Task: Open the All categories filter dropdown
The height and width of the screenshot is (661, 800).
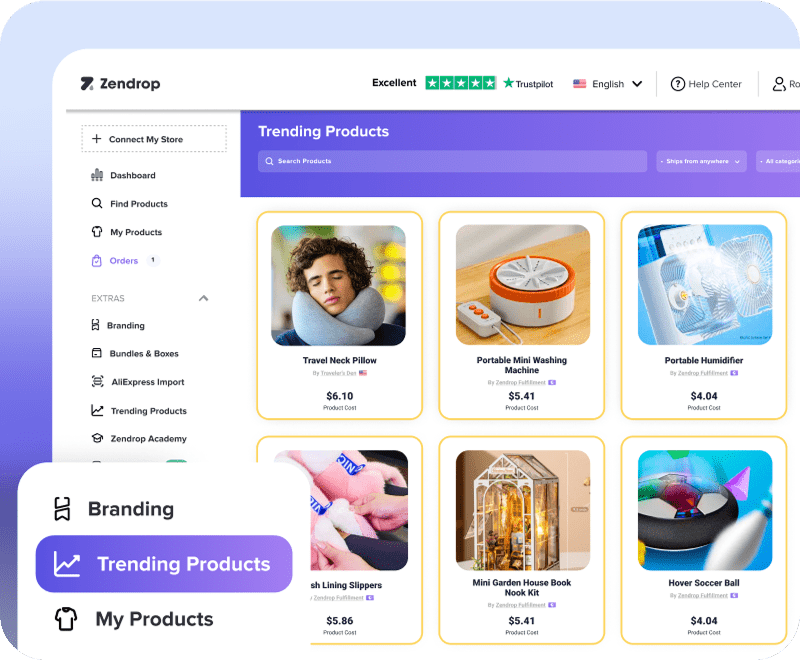Action: tap(778, 161)
